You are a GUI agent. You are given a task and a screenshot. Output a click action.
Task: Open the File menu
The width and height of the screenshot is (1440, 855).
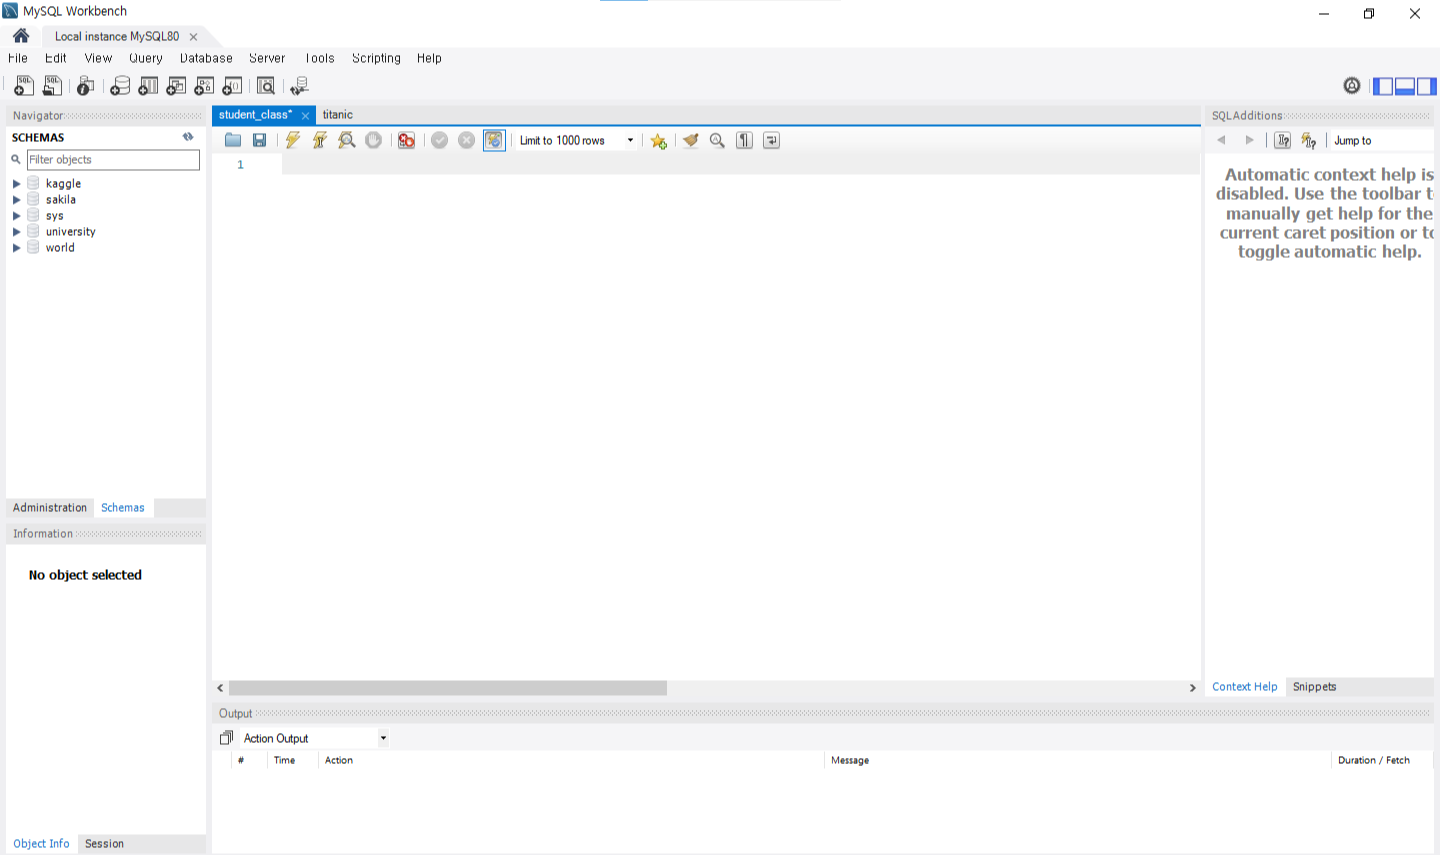coord(18,58)
